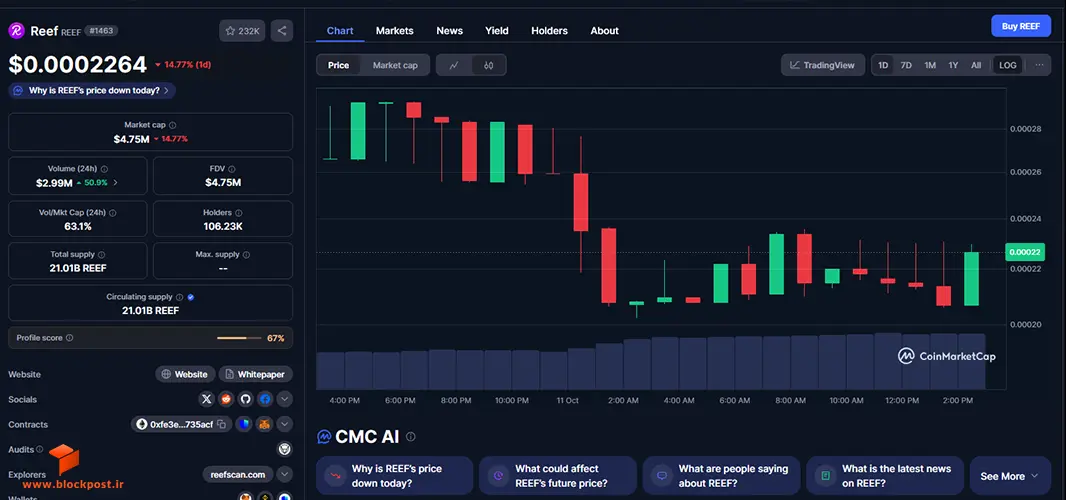Viewport: 1066px width, 500px height.
Task: Open the About tab
Action: [x=604, y=31]
